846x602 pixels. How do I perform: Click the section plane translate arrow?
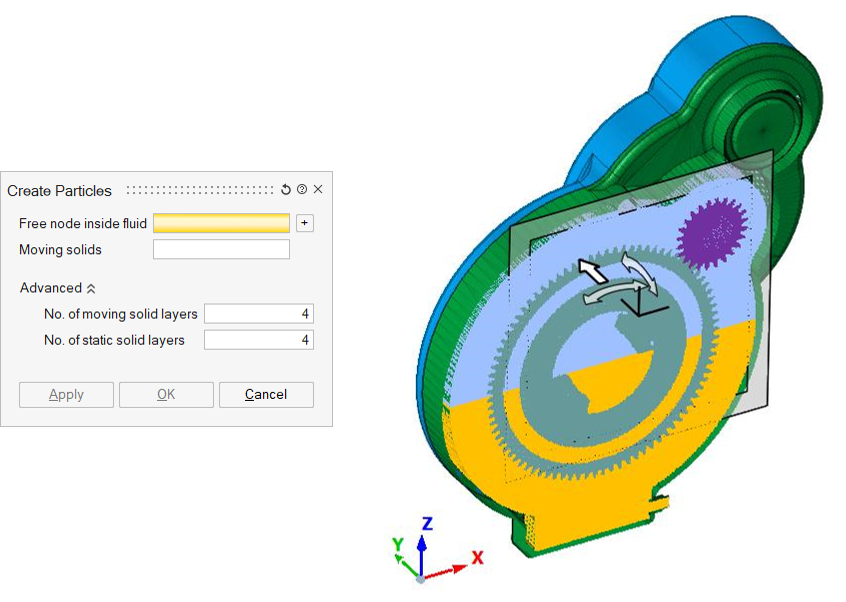(x=592, y=269)
